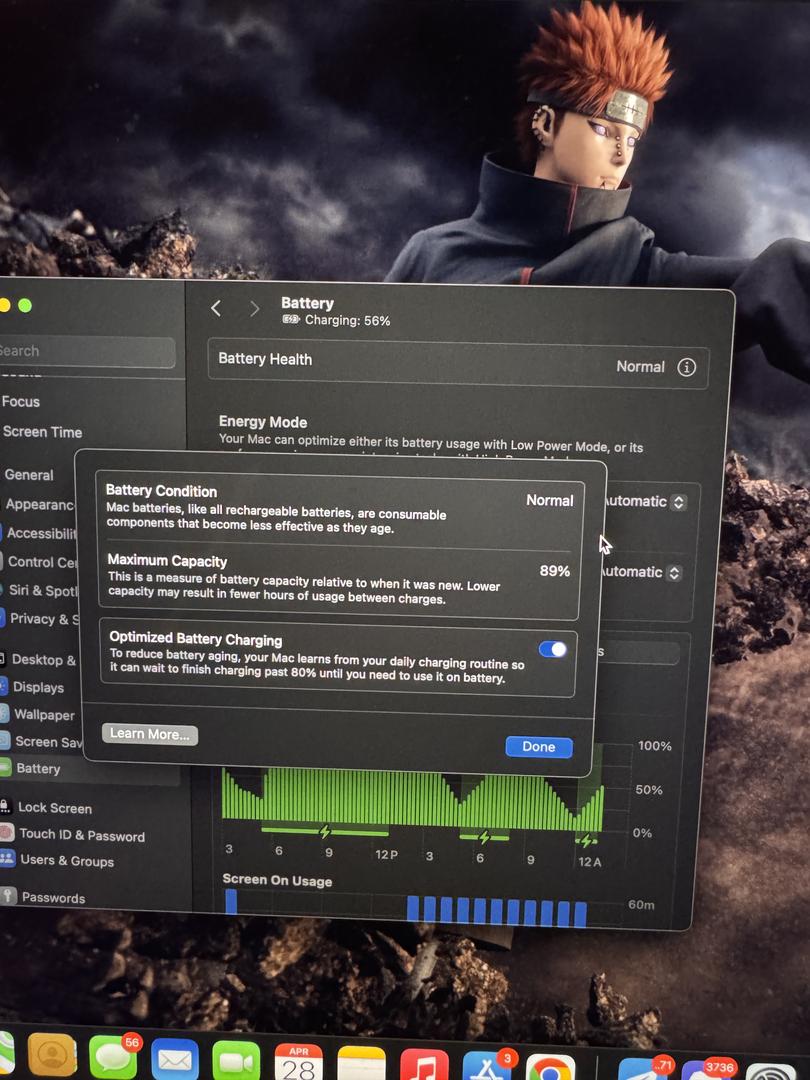Screen dimensions: 810x1080
Task: Open Privacy & Security settings
Action: [x=43, y=619]
